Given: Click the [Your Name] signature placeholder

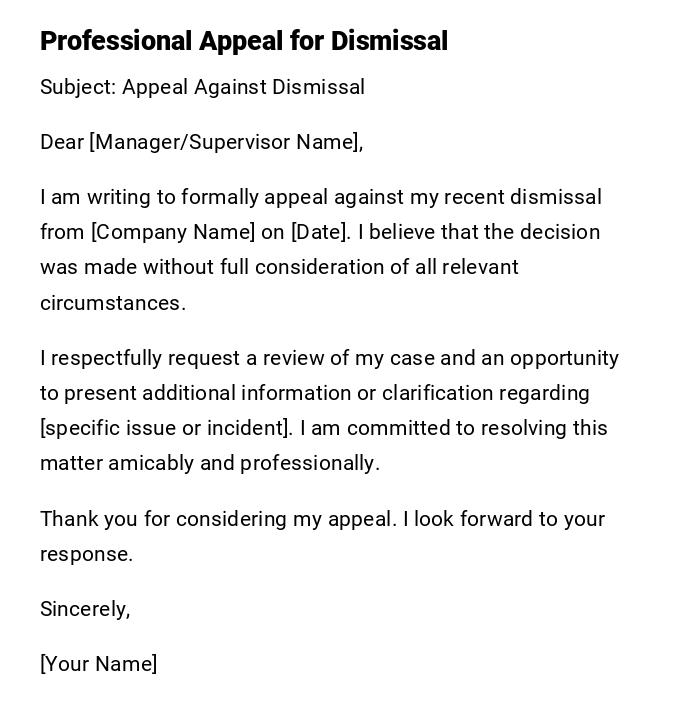Looking at the screenshot, I should click(98, 664).
